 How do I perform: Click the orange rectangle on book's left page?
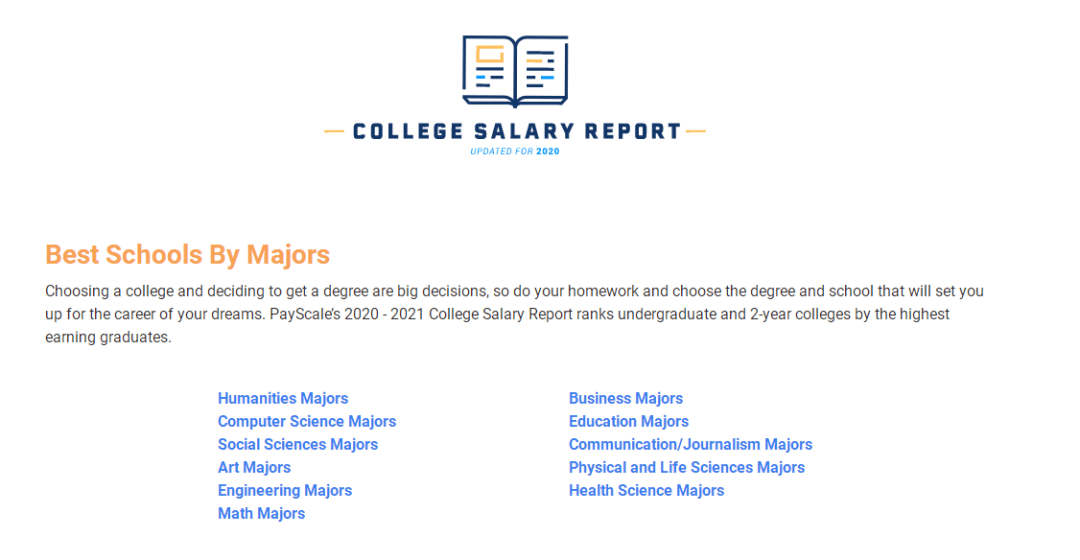tap(490, 54)
